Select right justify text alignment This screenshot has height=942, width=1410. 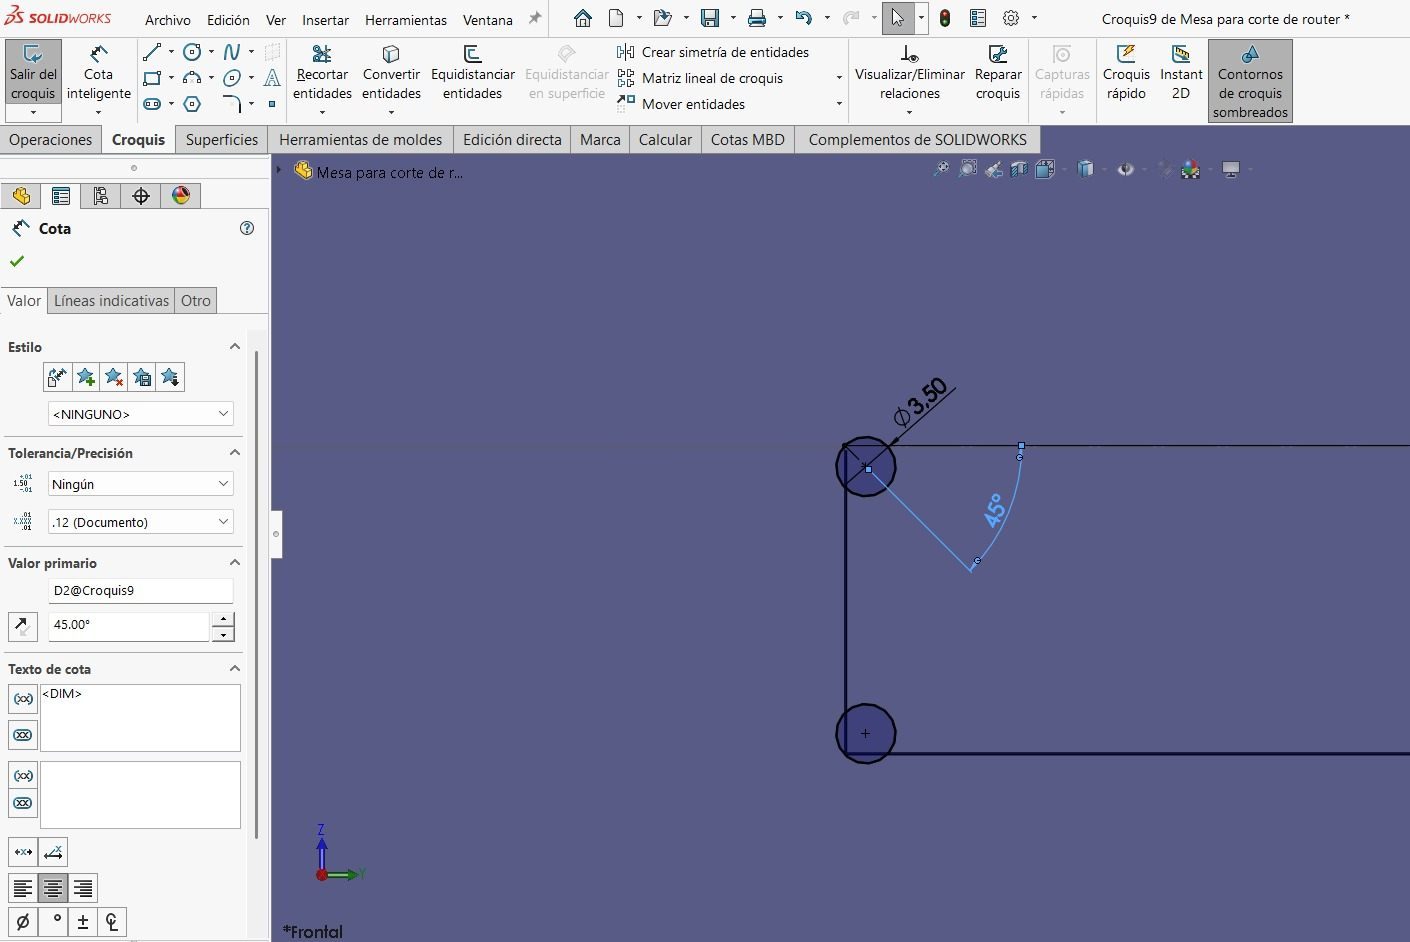(x=83, y=888)
